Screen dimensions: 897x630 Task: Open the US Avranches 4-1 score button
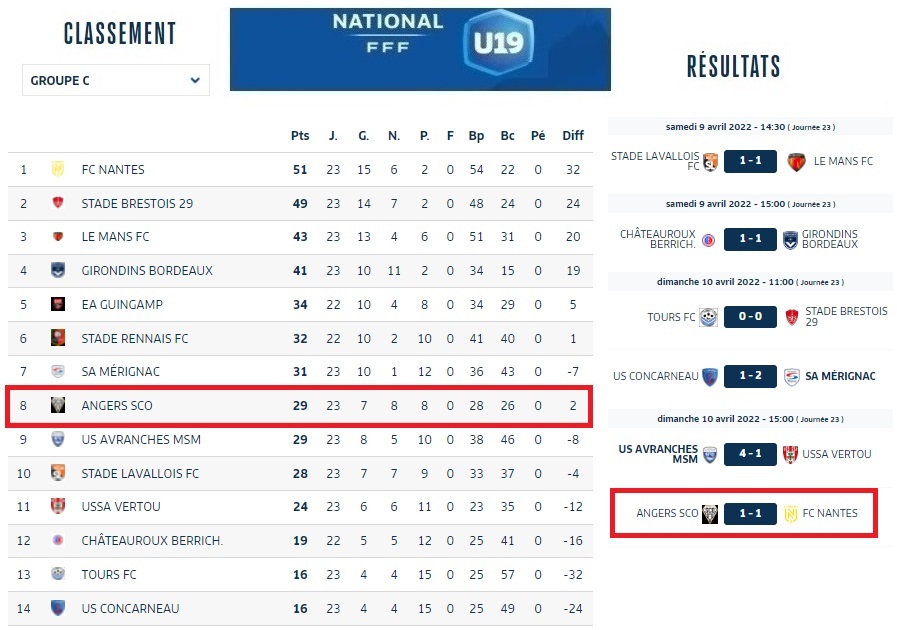tap(750, 454)
